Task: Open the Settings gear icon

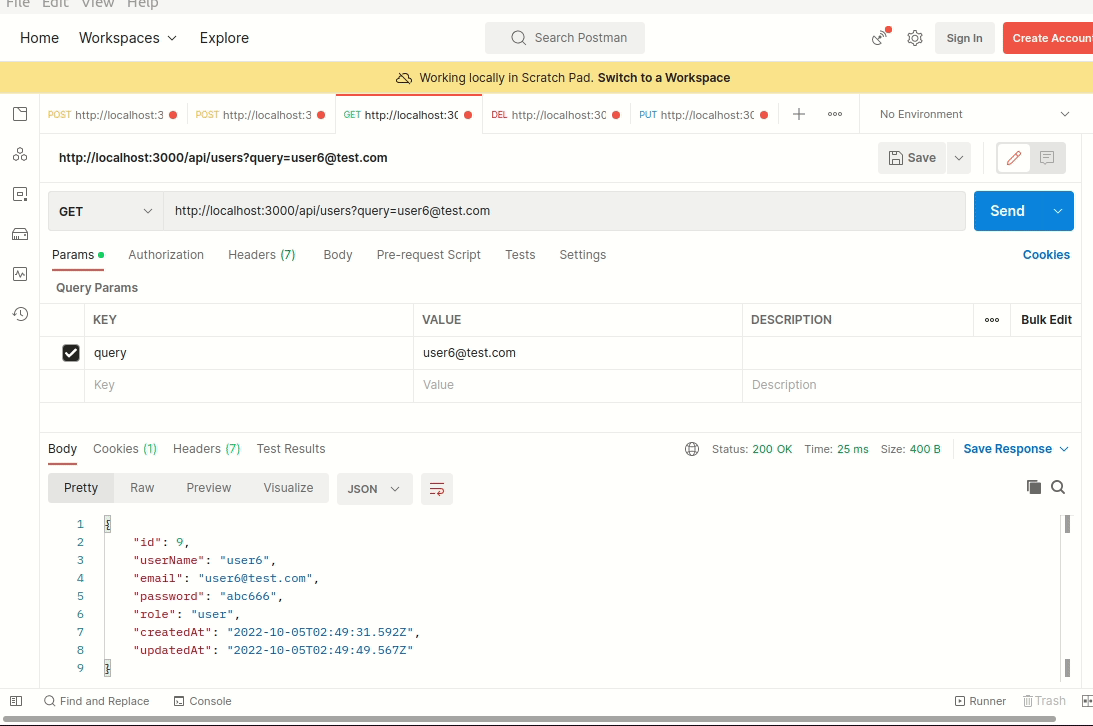Action: pyautogui.click(x=915, y=38)
